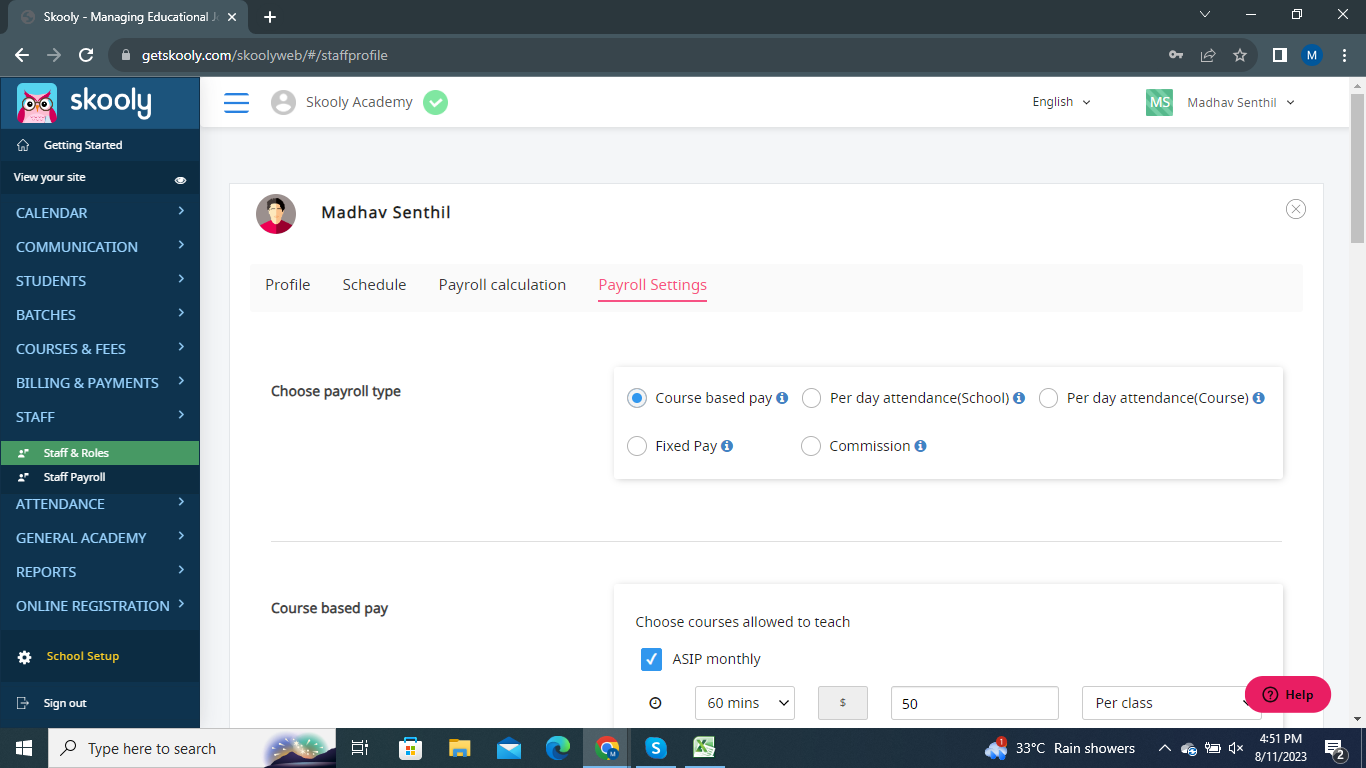The height and width of the screenshot is (768, 1366).
Task: Open Chrome side panel icon
Action: click(1279, 55)
